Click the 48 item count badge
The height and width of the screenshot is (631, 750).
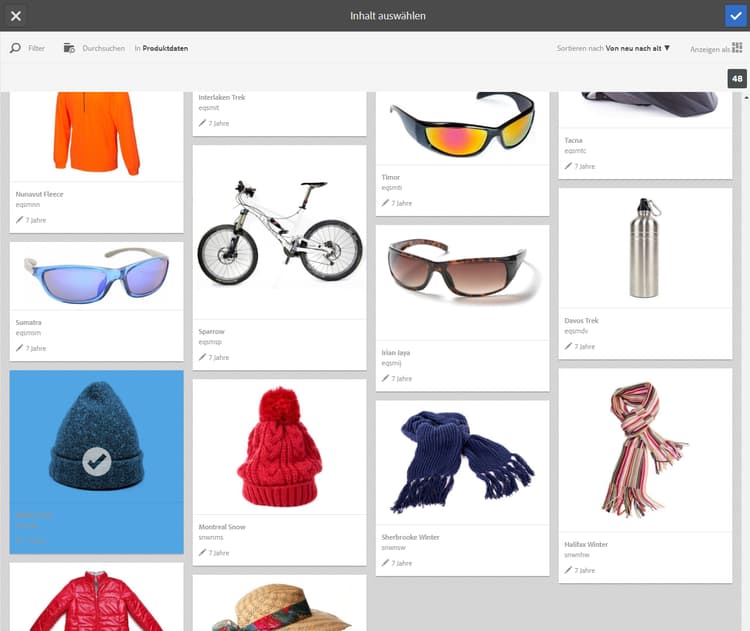[x=737, y=78]
